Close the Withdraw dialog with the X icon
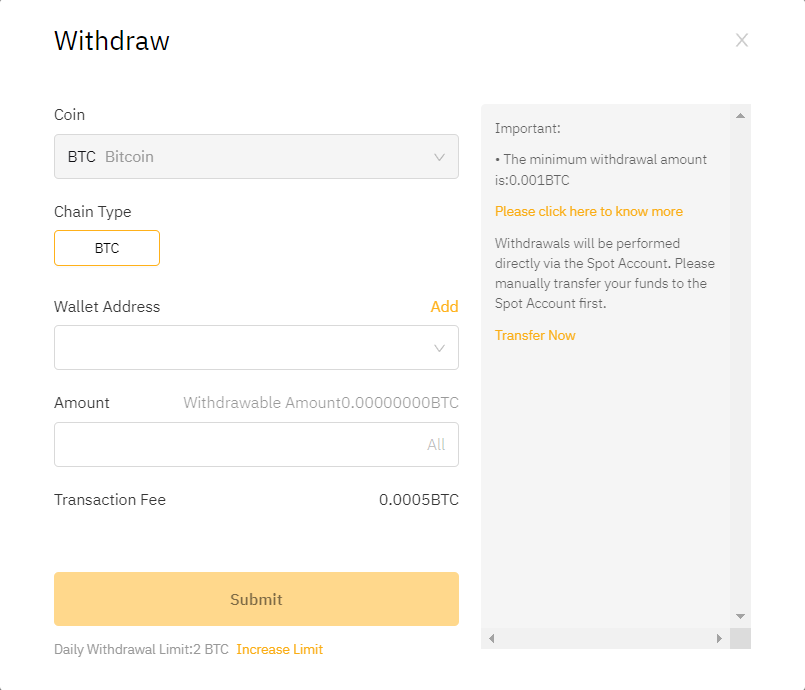Viewport: 805px width, 690px height. 741,40
